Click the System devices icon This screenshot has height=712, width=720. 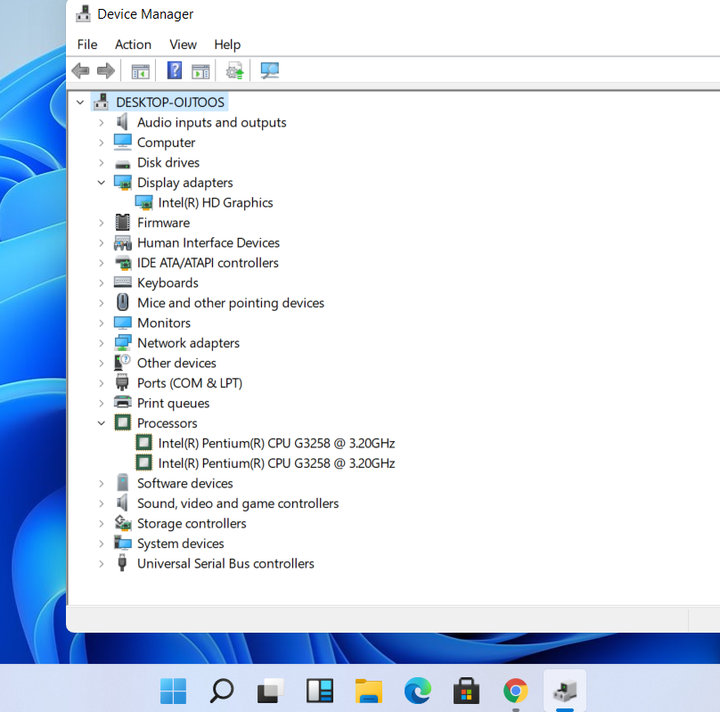click(123, 543)
